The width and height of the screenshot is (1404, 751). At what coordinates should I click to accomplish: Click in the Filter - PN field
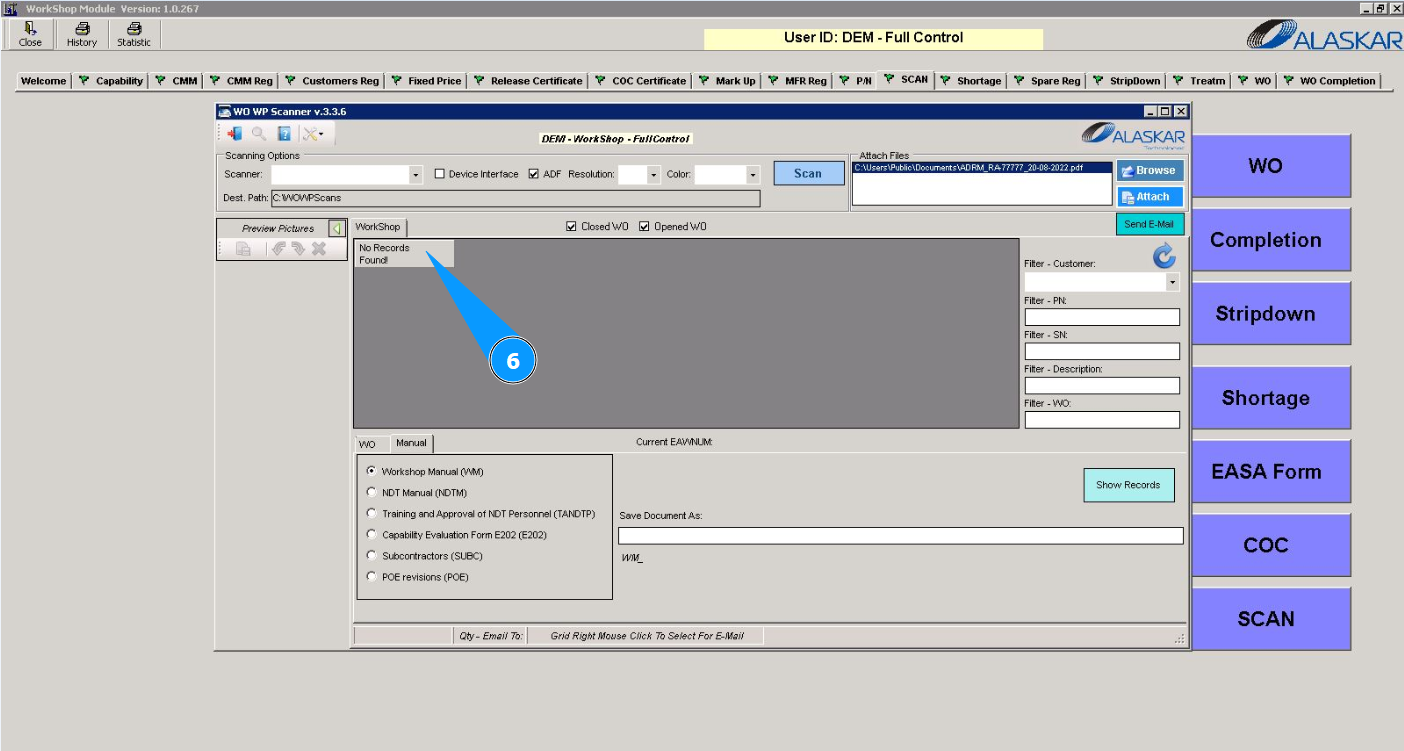(x=1102, y=317)
